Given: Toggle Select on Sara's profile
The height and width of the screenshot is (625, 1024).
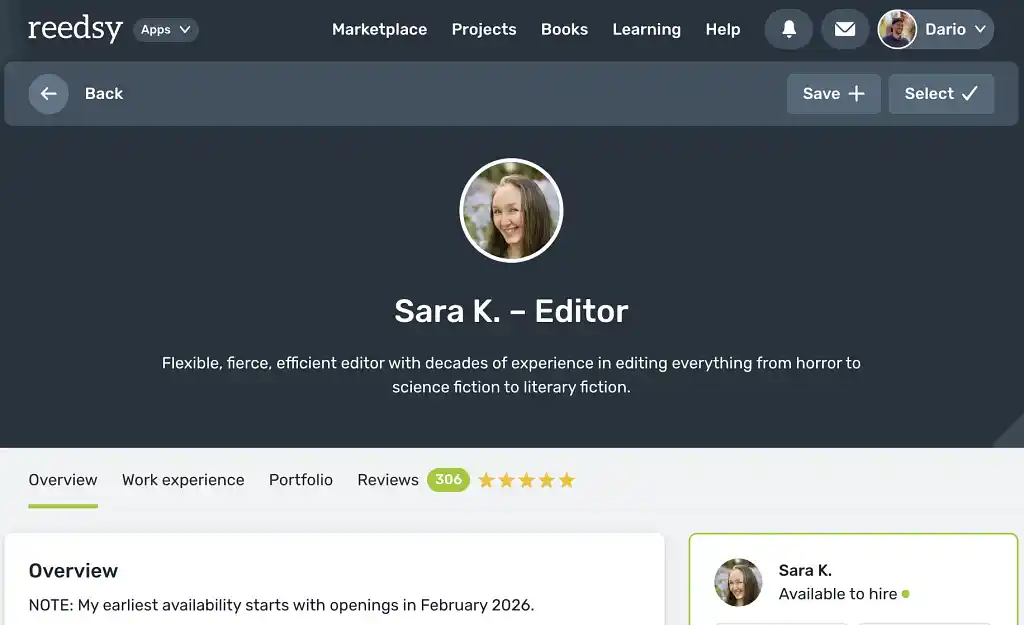Looking at the screenshot, I should (941, 93).
